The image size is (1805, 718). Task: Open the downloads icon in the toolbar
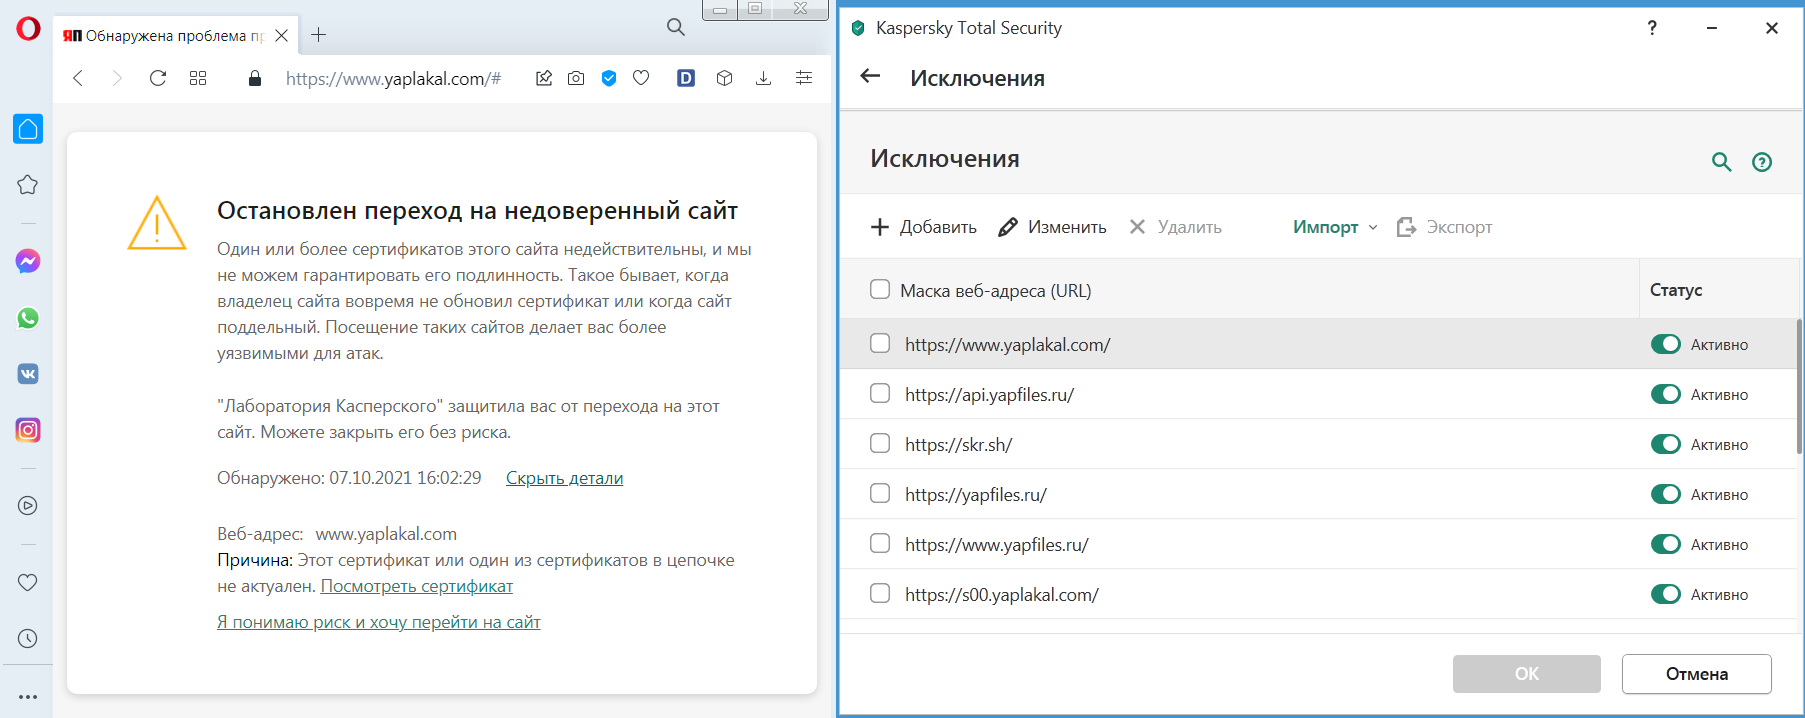click(763, 78)
